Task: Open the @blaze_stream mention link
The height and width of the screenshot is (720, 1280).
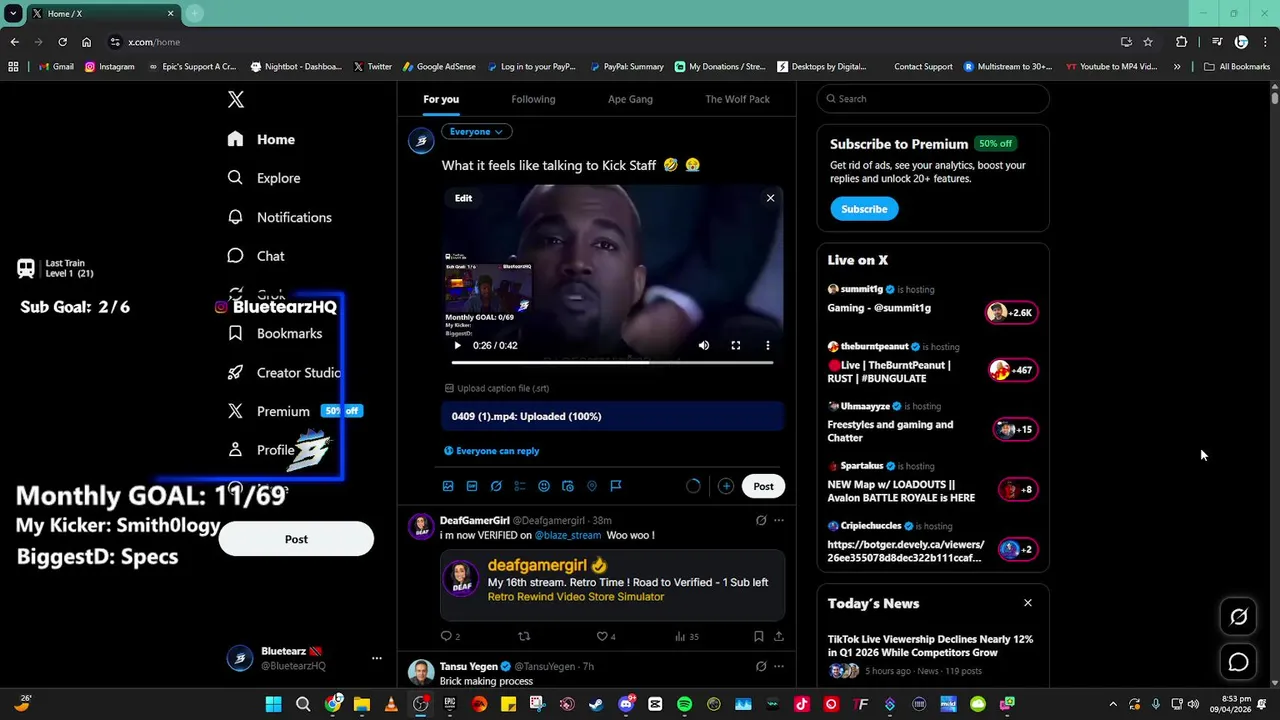Action: [x=567, y=535]
